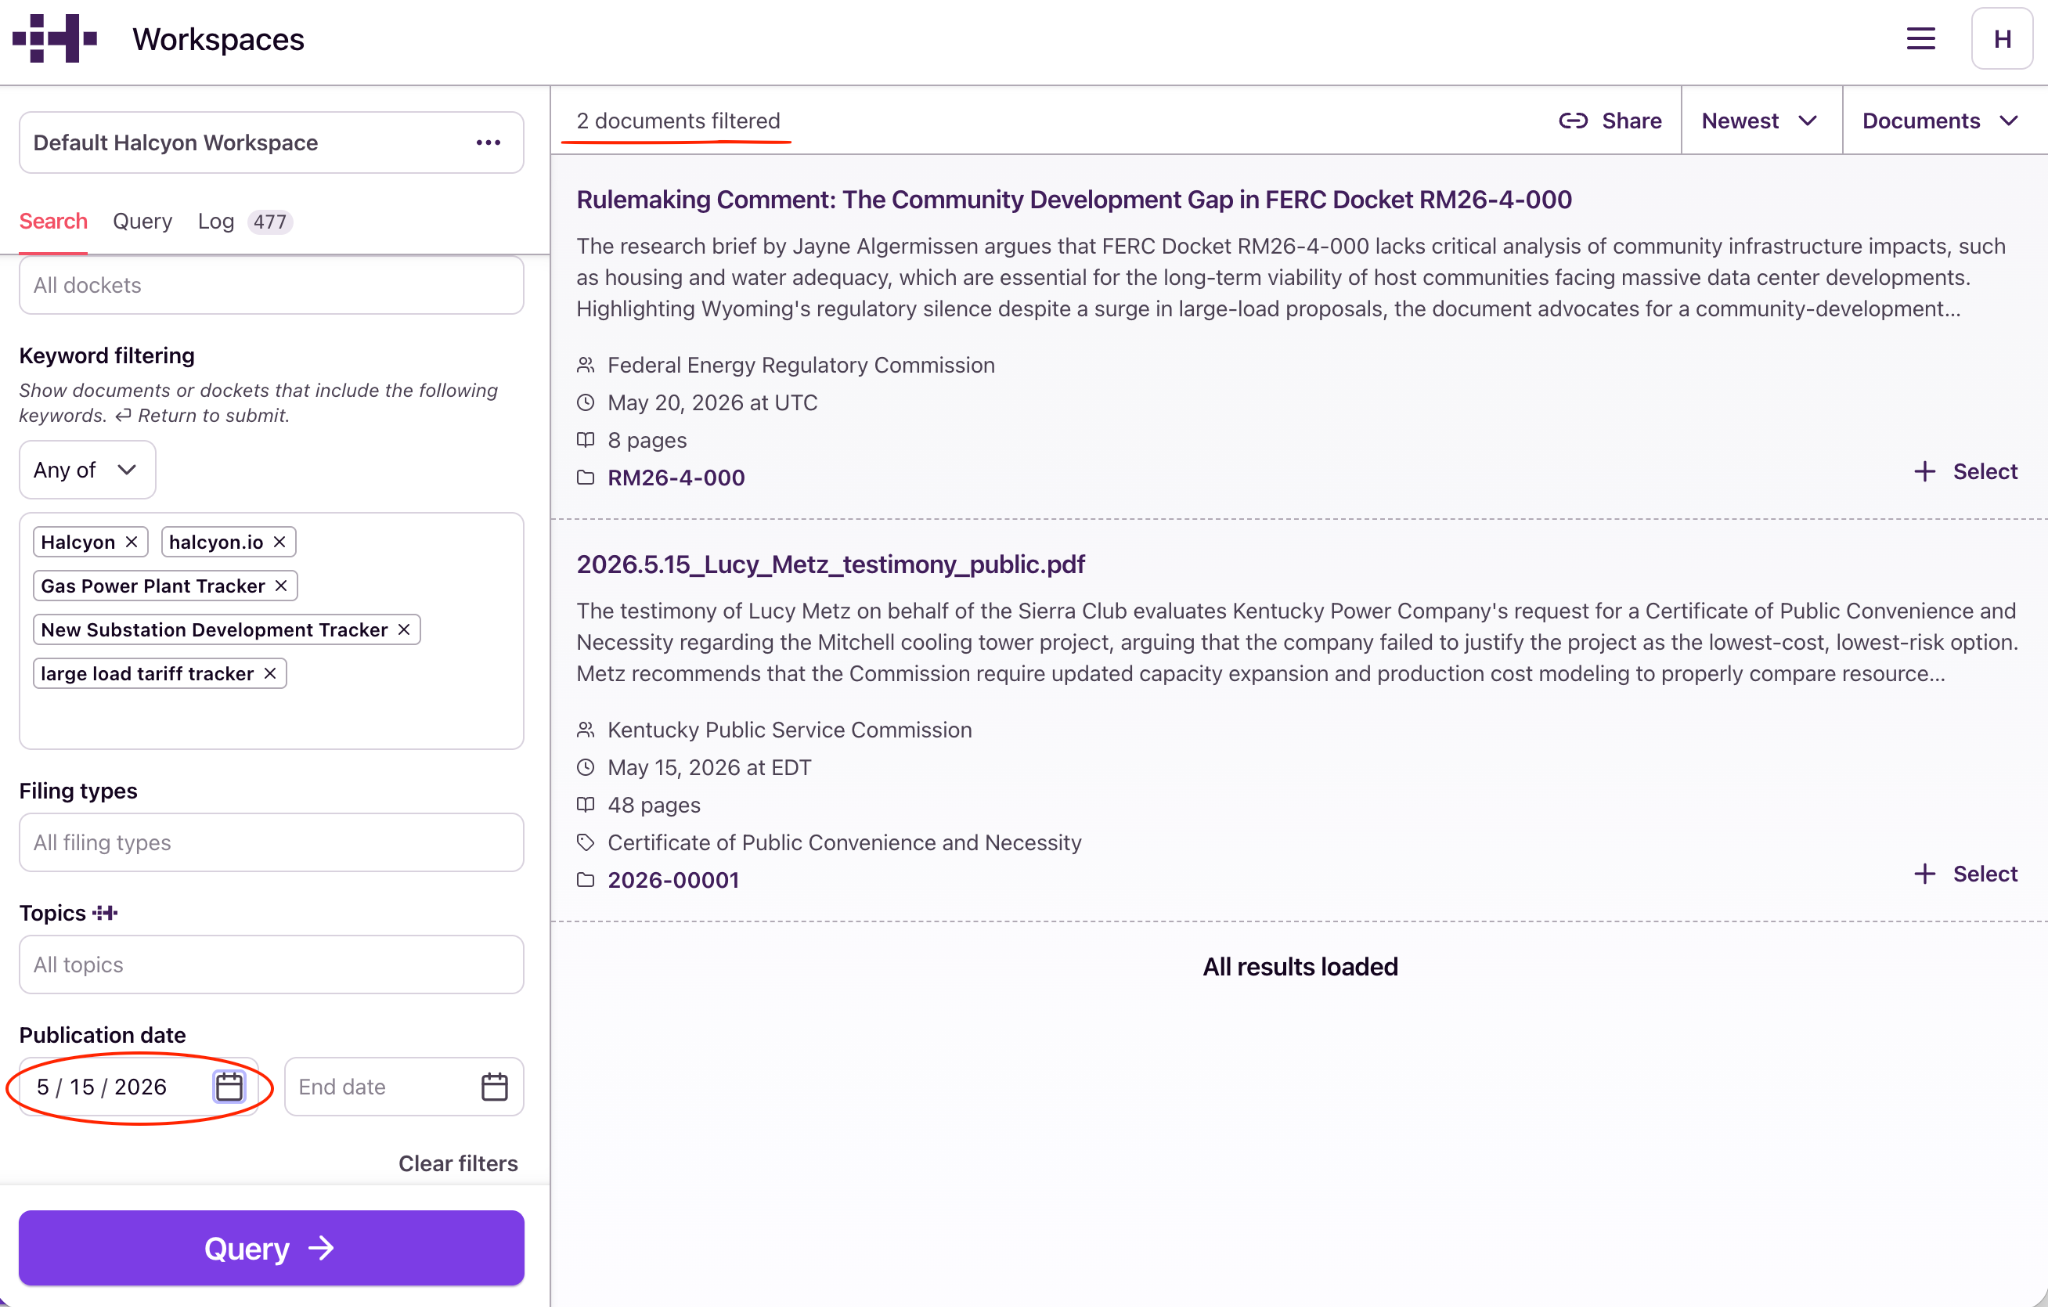Remove large load tariff tracker tag
Viewport: 2048px width, 1307px height.
coord(270,674)
